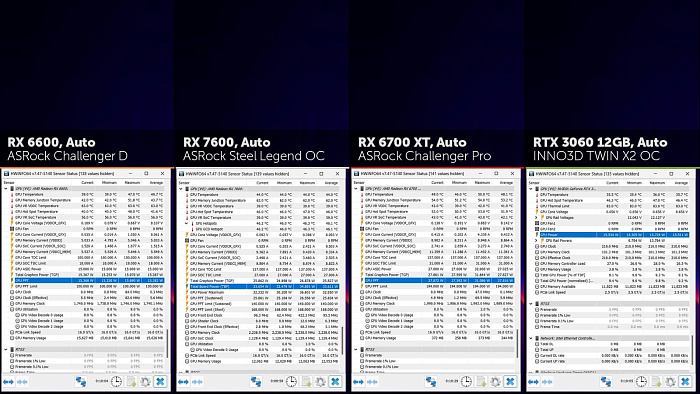Viewport: 700px width, 394px height.
Task: Click blue X close-sensors icon in RX 7600 window
Action: [335, 382]
